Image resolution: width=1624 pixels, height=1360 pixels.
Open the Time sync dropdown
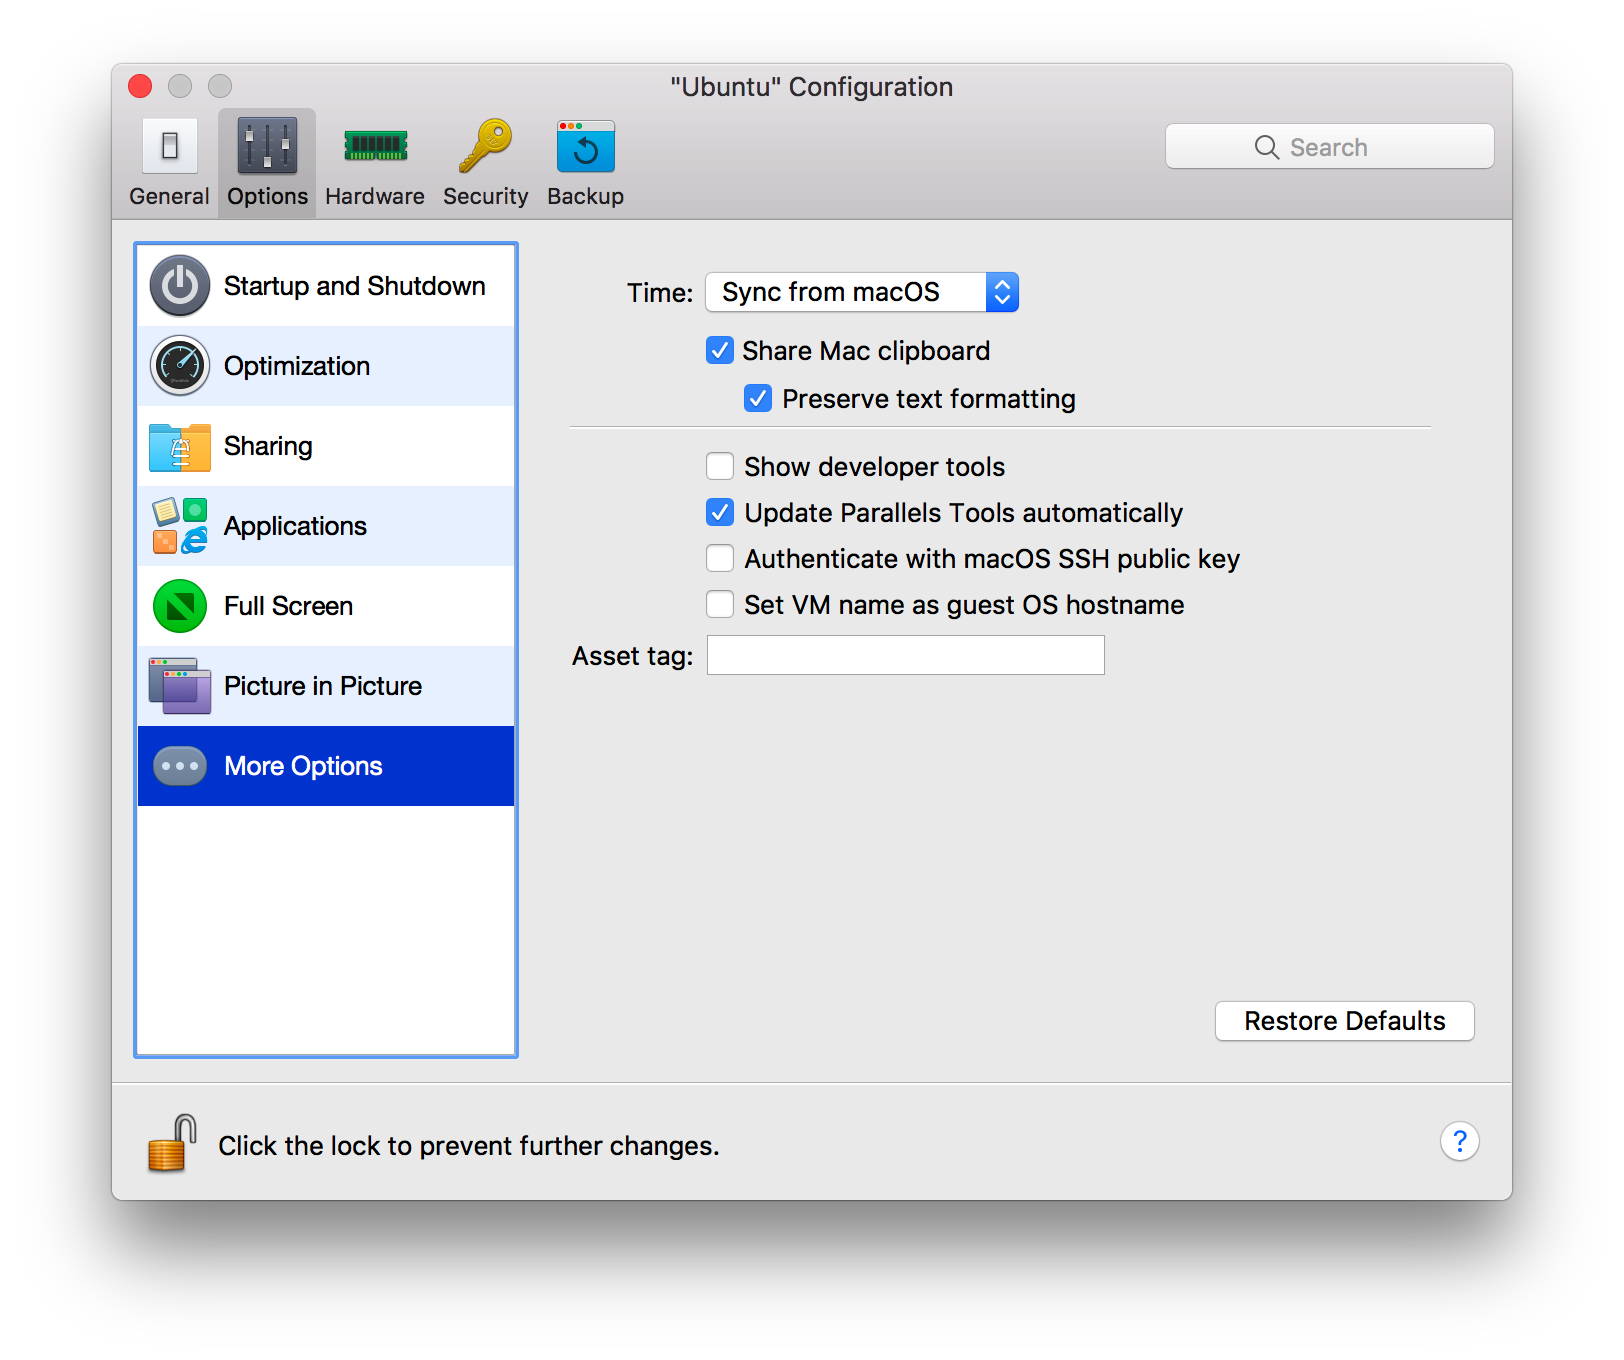(862, 292)
